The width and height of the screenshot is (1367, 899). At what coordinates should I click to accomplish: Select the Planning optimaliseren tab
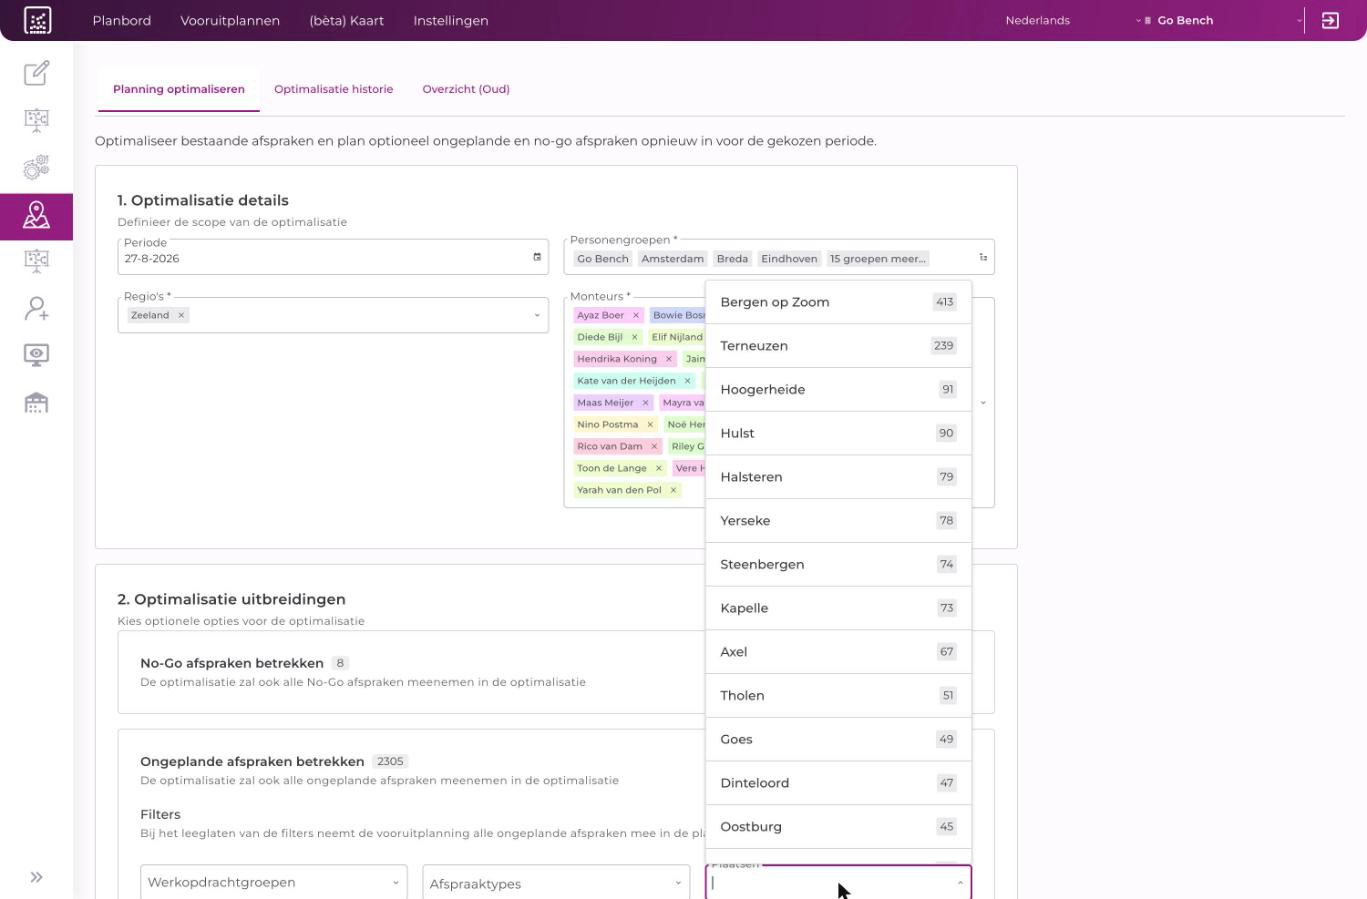(x=179, y=89)
